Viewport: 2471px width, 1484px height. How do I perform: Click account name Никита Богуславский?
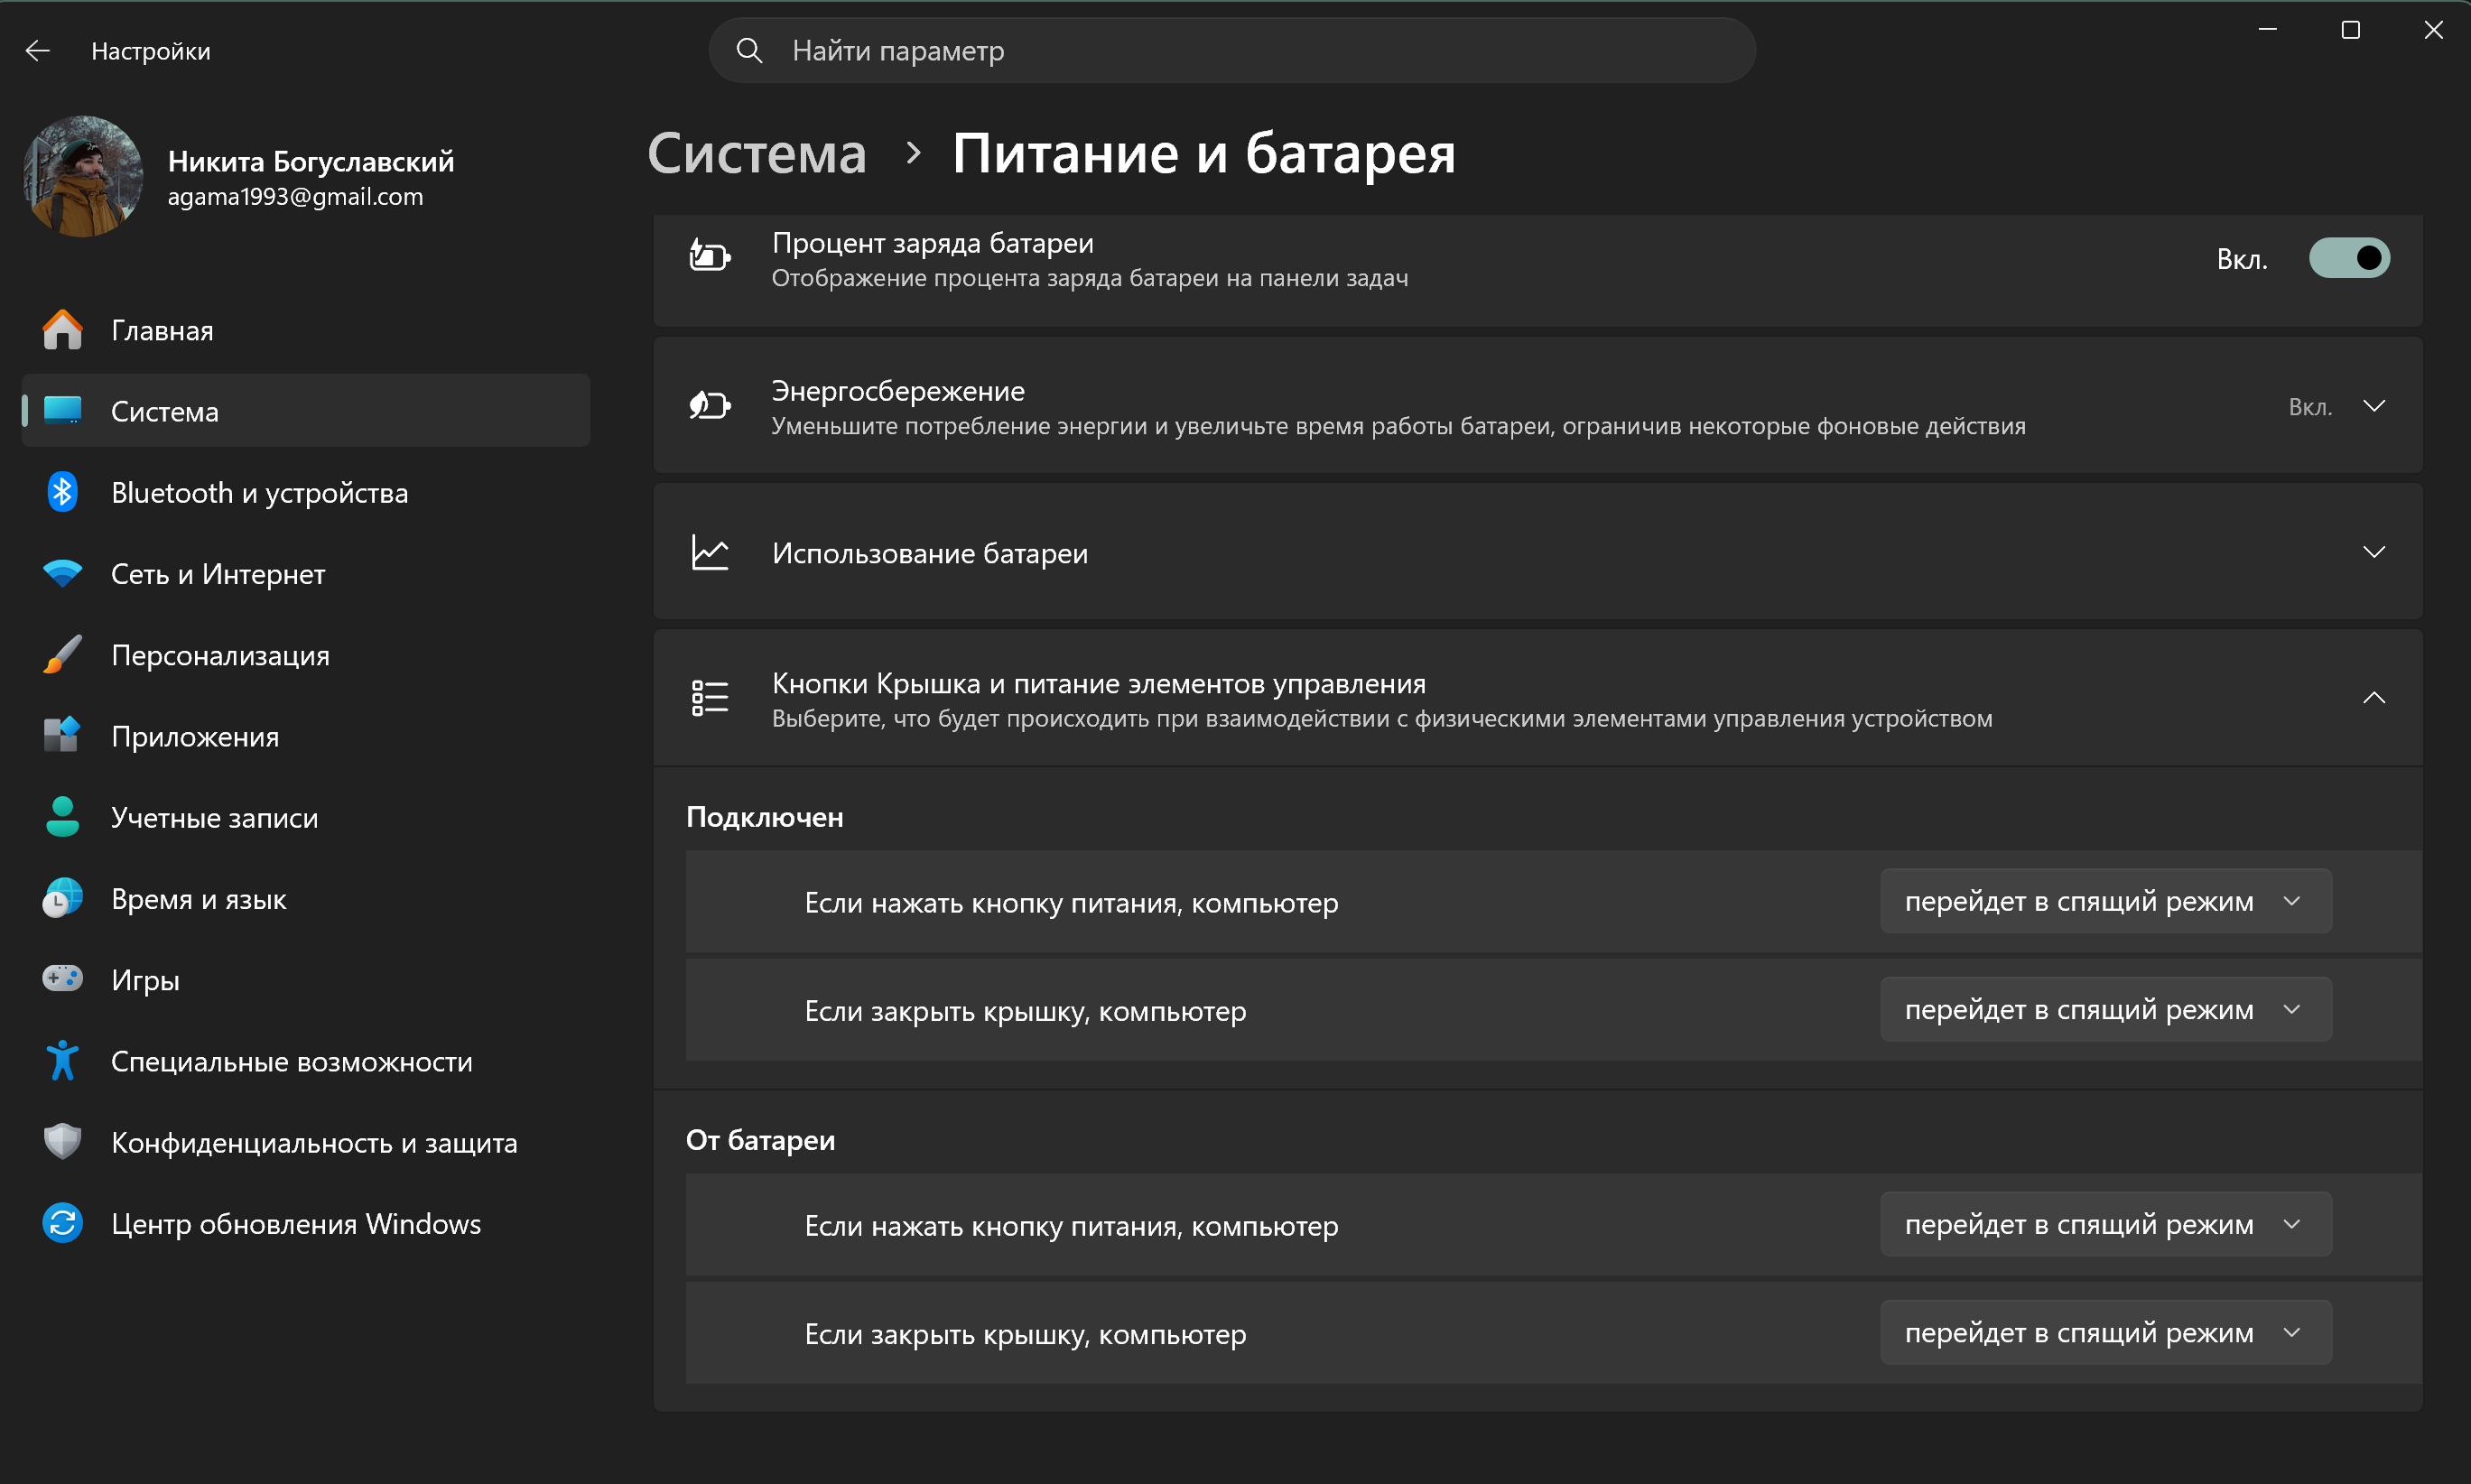point(311,160)
